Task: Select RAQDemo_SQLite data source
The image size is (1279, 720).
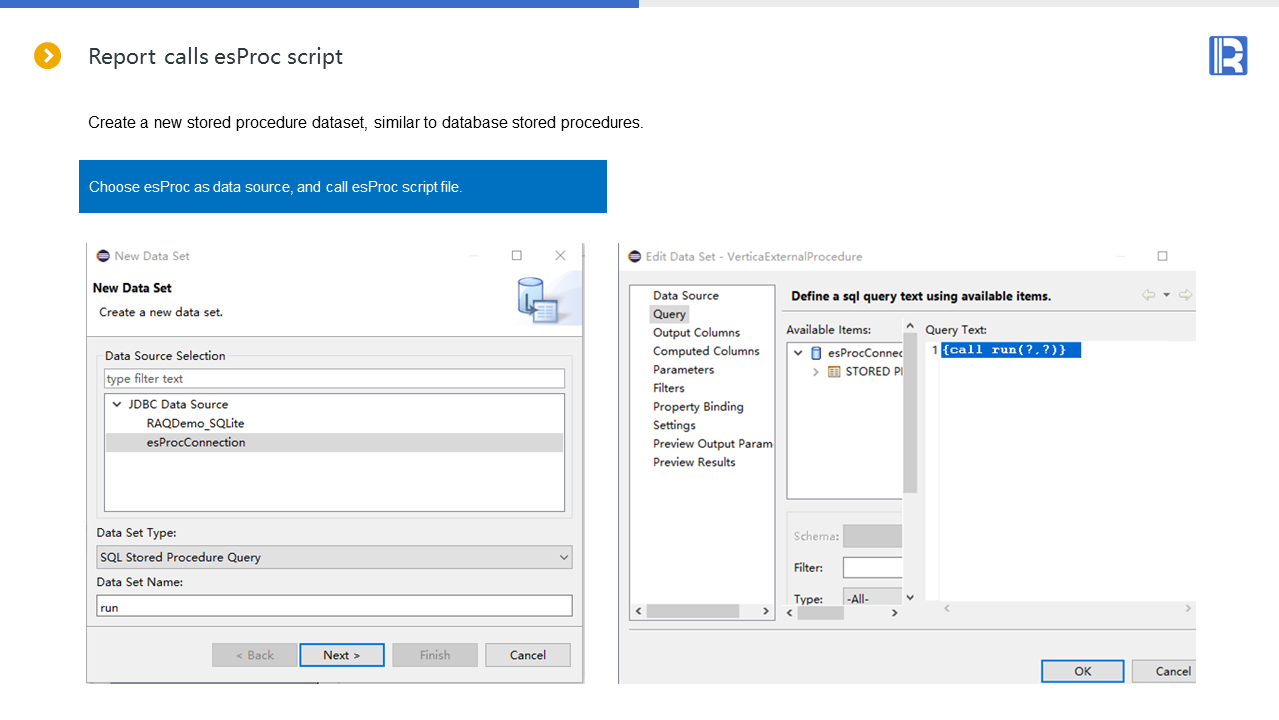Action: click(195, 424)
